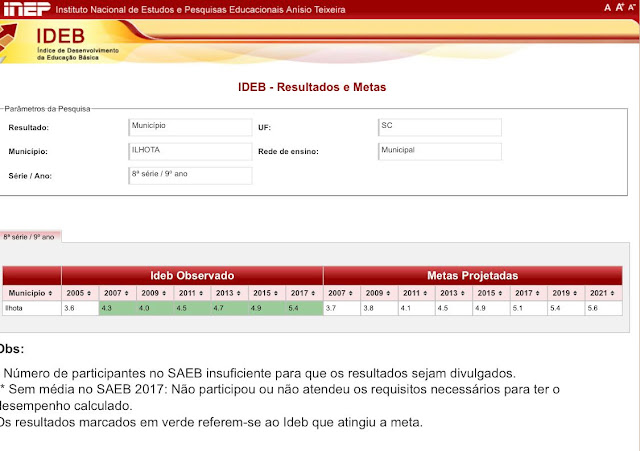This screenshot has width=640, height=451.
Task: Click the Metas Projetadas header
Action: 473,275
